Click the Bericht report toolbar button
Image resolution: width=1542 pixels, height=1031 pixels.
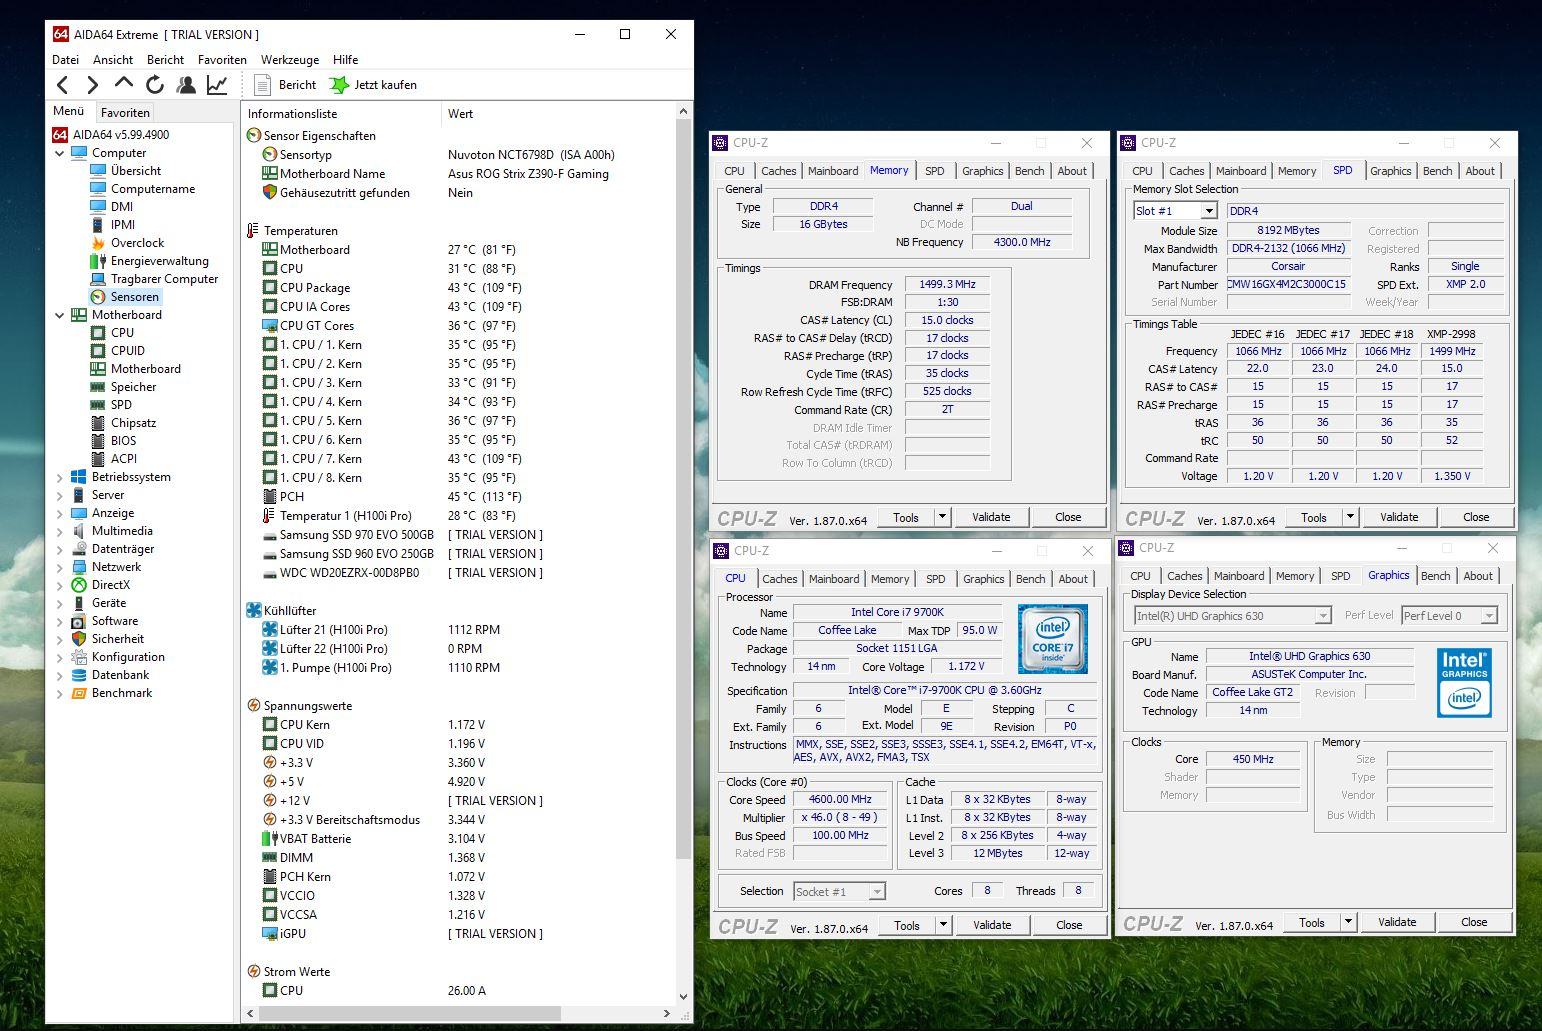coord(285,85)
